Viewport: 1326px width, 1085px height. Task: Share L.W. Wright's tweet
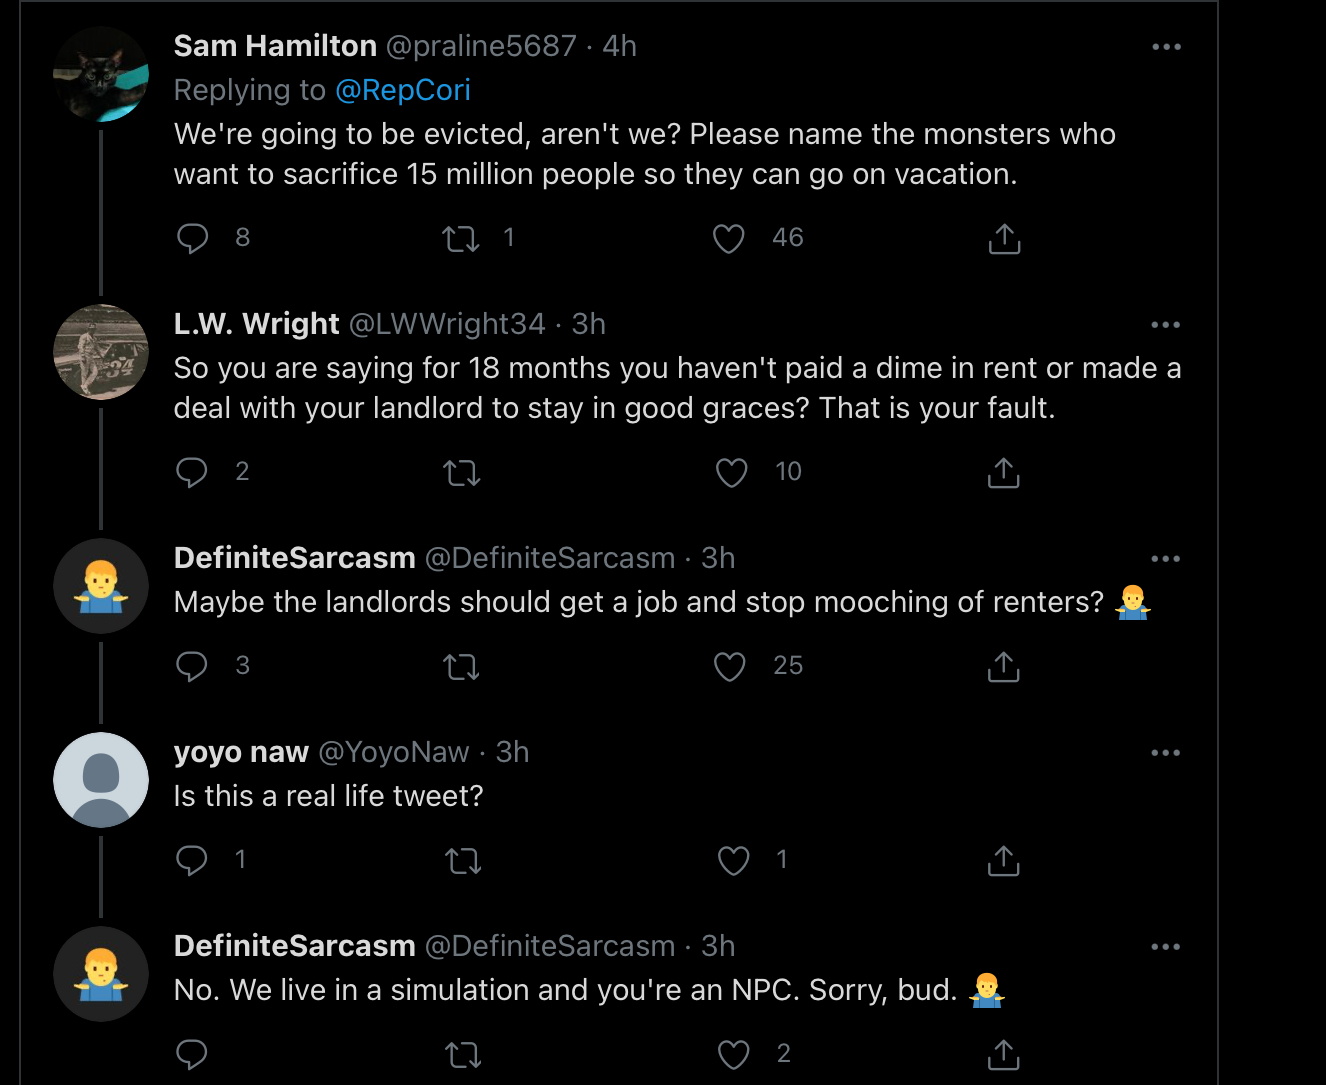[x=1004, y=472]
